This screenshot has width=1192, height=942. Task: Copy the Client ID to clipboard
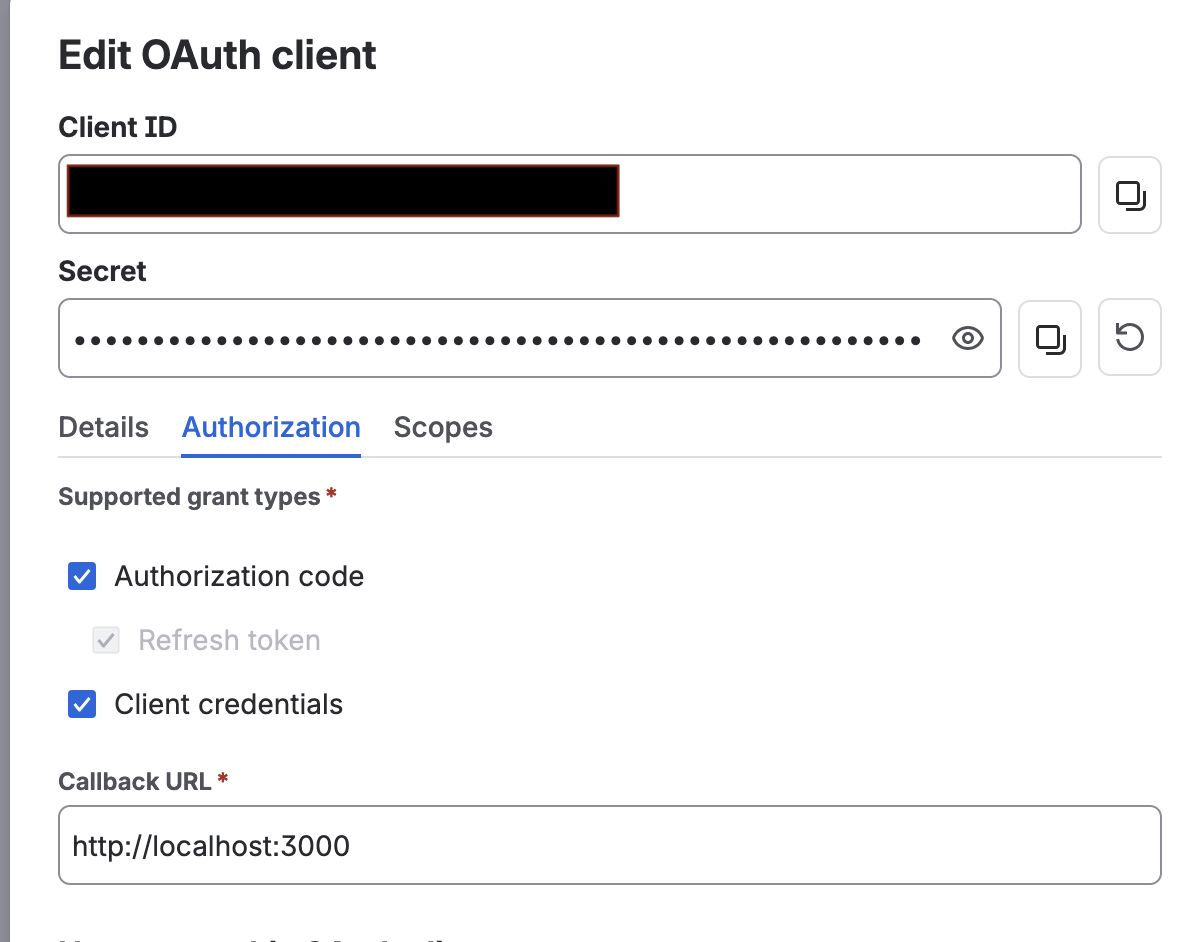point(1130,195)
